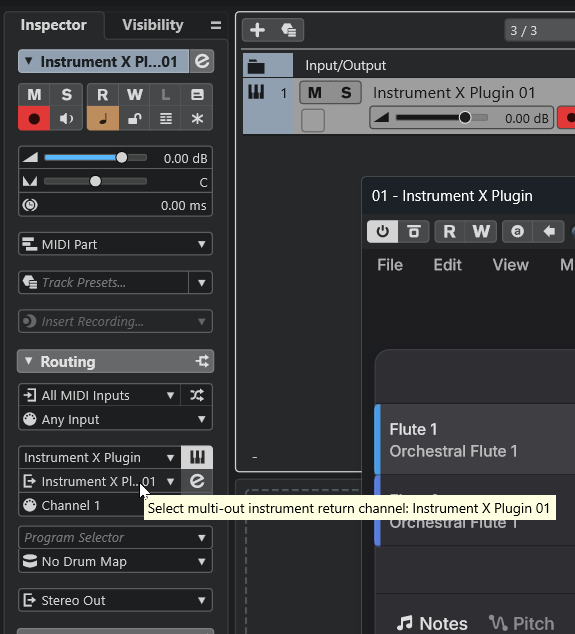Click the Listen (L) button in Inspector

click(165, 95)
